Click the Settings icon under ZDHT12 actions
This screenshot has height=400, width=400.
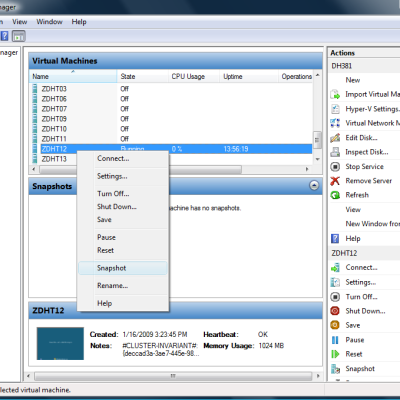(x=335, y=282)
